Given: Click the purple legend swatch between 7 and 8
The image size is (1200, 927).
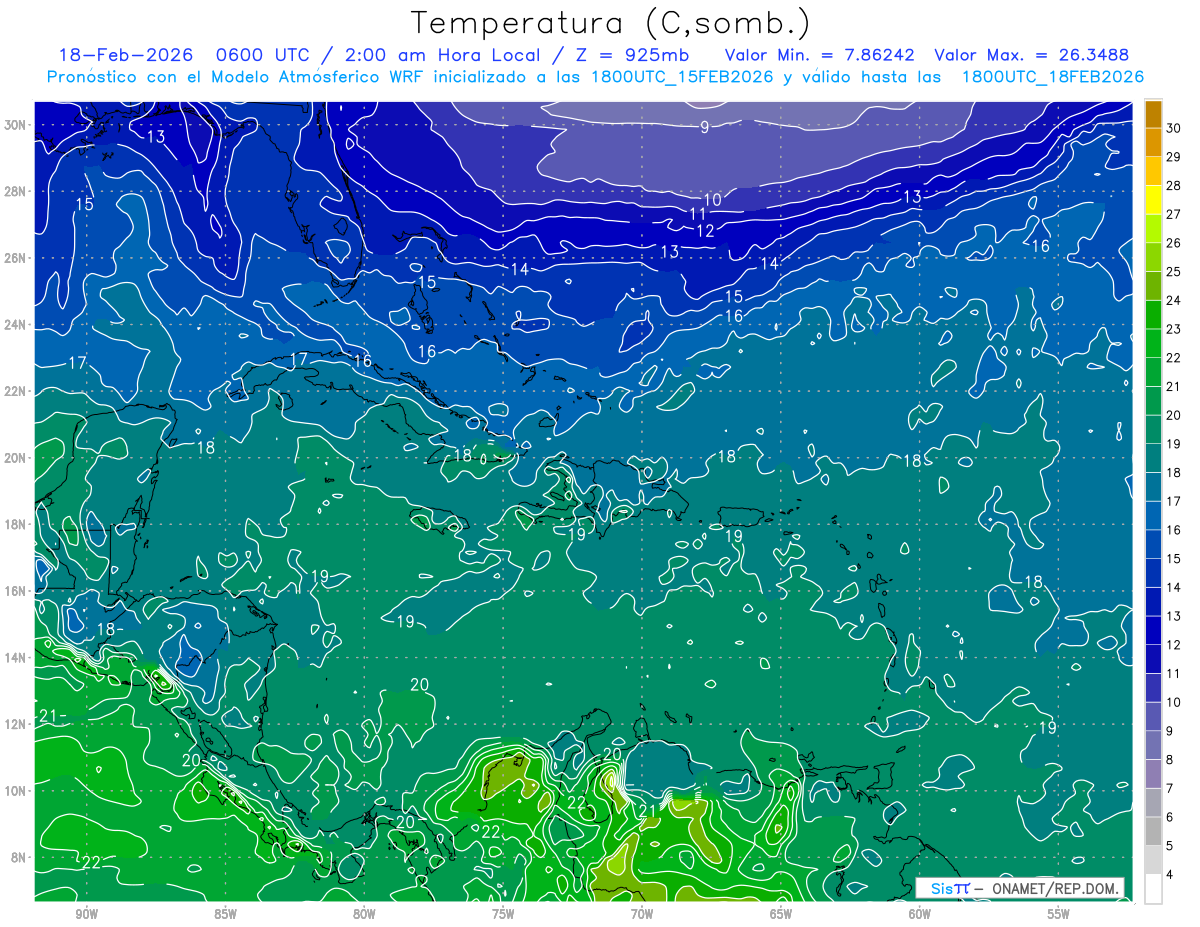Looking at the screenshot, I should [x=1153, y=774].
